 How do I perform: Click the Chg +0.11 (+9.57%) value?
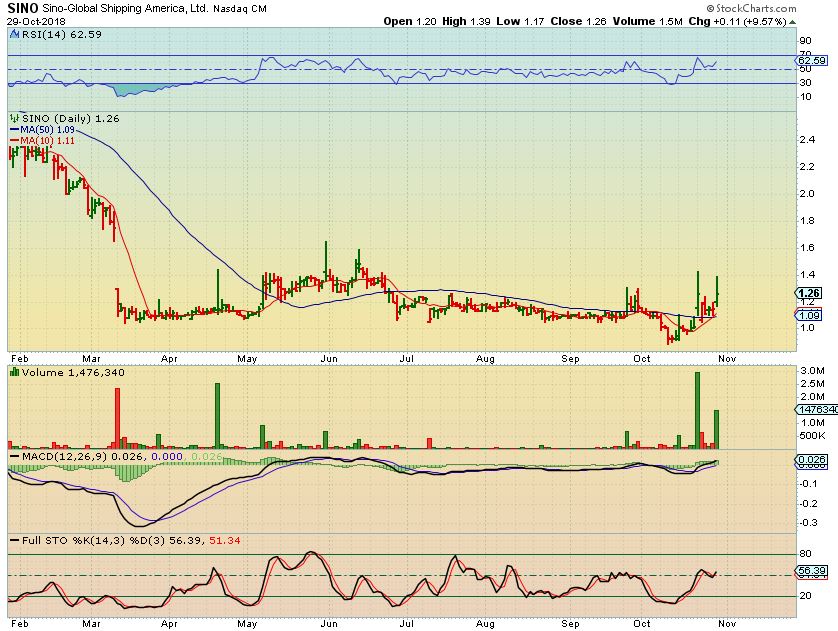(x=737, y=22)
